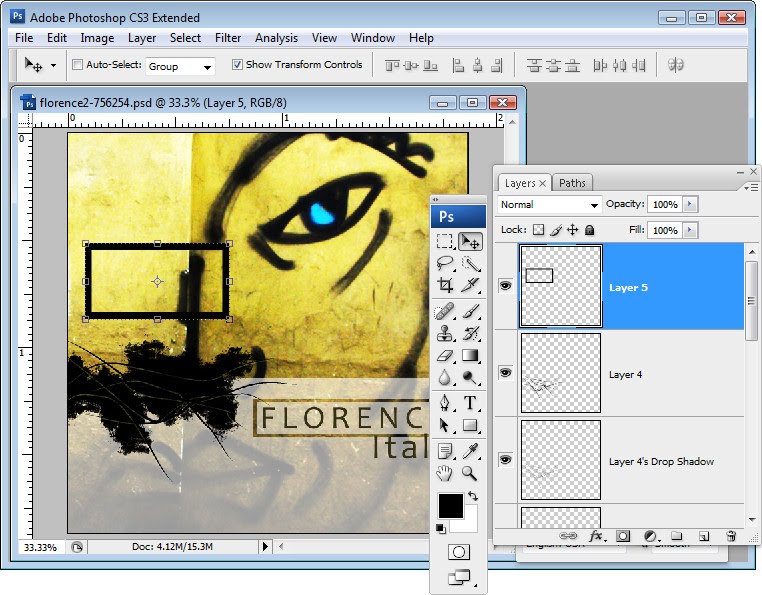Select the Quick Selection tool

pyautogui.click(x=470, y=263)
